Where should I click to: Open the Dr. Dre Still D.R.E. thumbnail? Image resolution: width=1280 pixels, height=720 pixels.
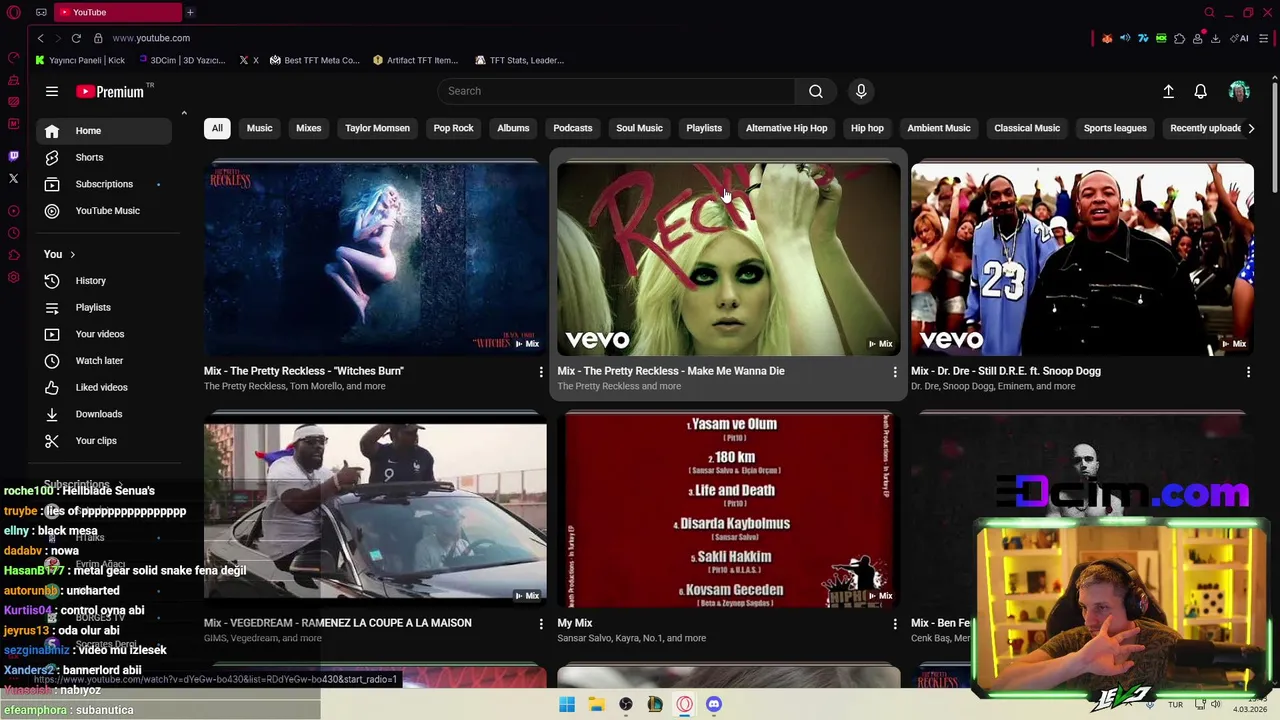[x=1082, y=259]
